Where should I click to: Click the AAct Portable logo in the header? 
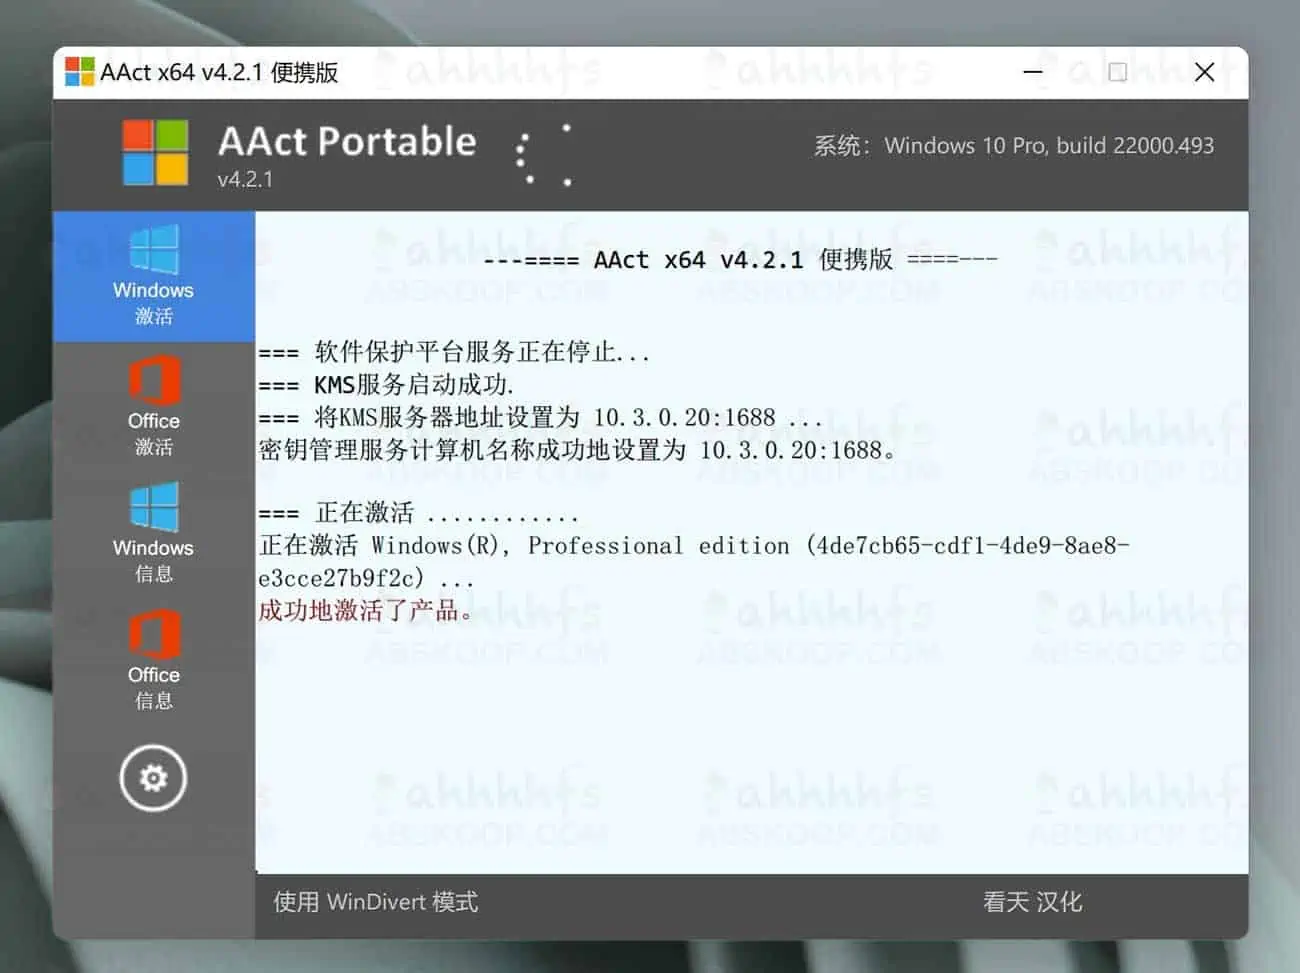click(x=347, y=142)
